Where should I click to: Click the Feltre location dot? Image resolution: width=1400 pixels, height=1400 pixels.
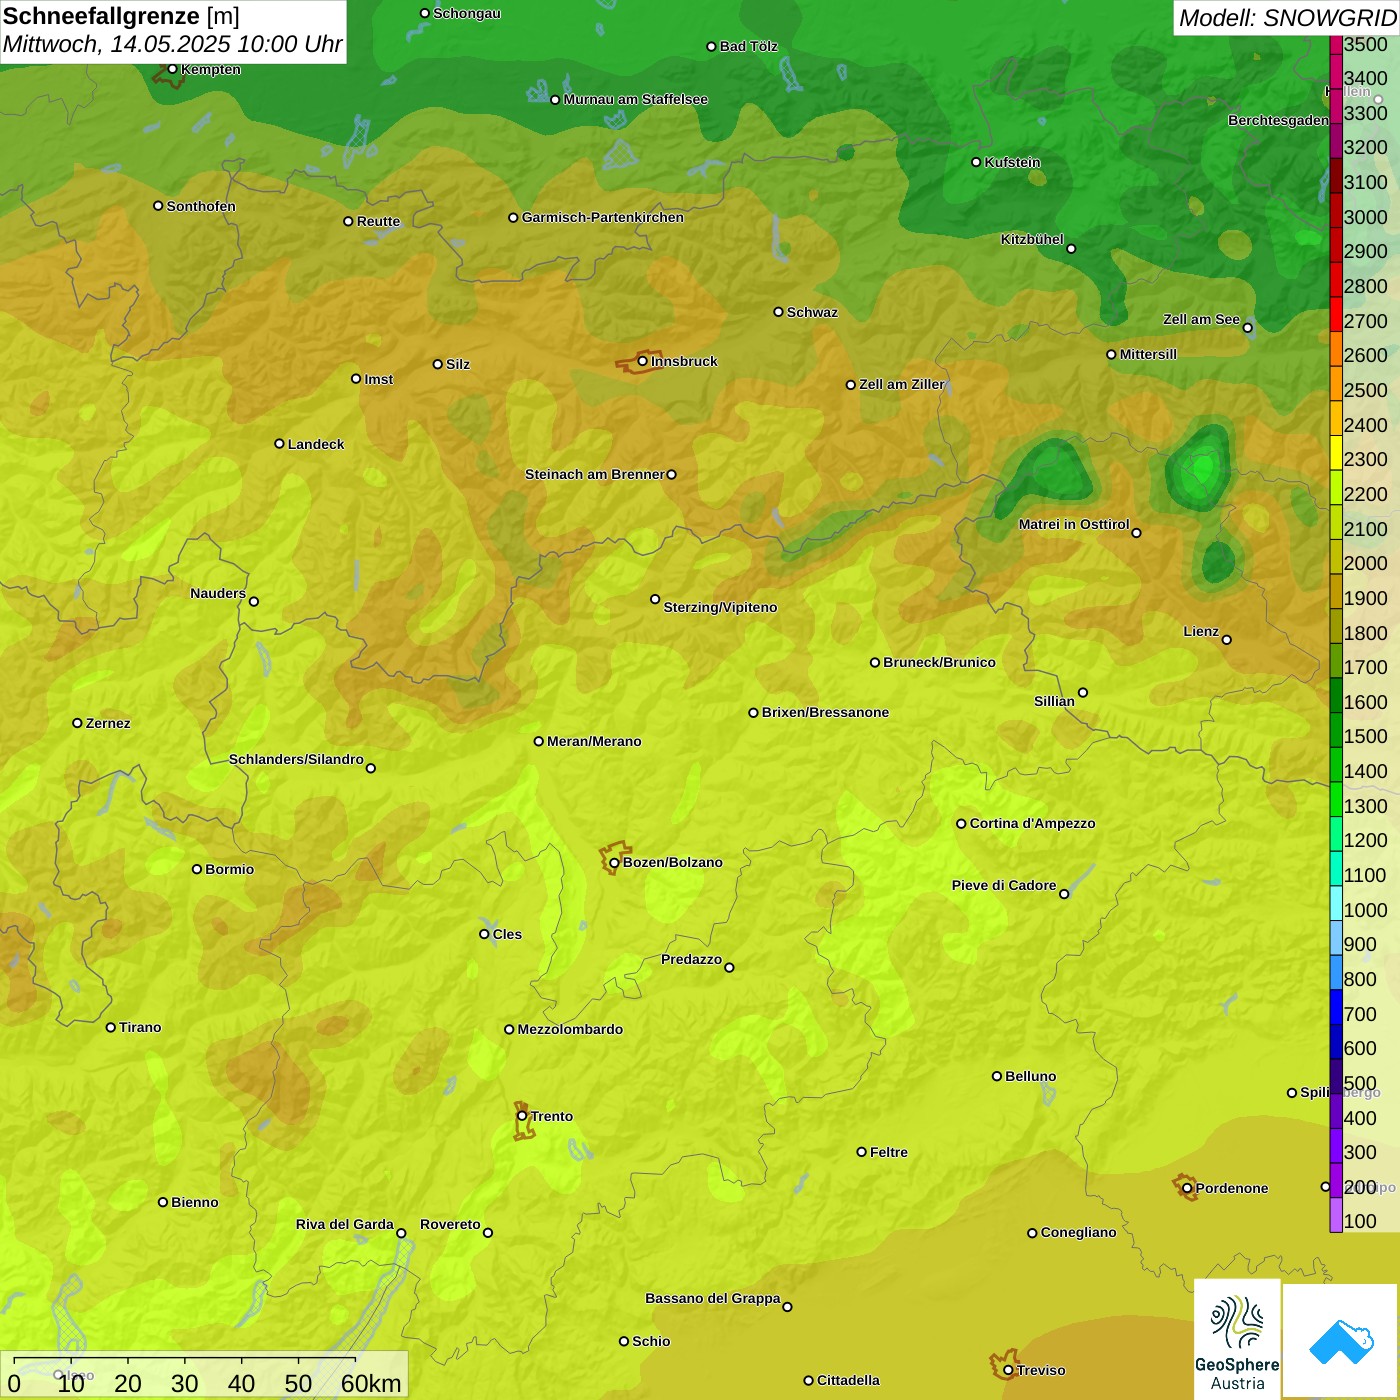[861, 1152]
